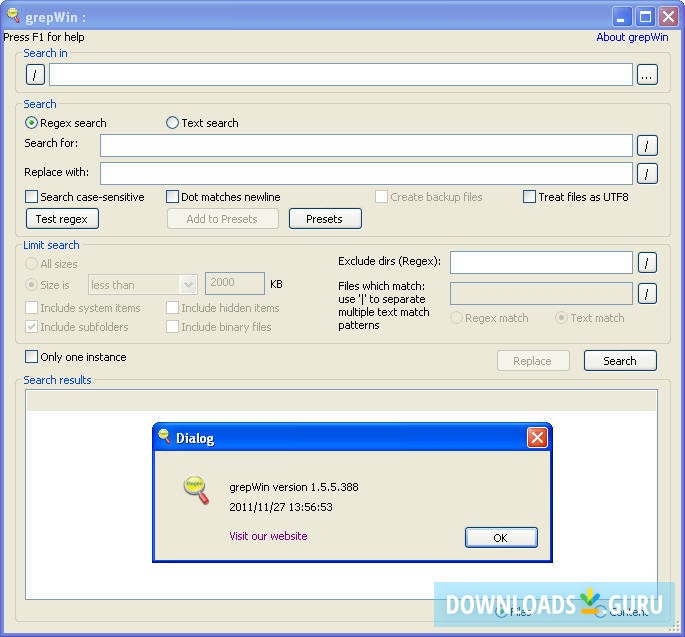Click into the Exclude dirs (Regex) field
This screenshot has width=685, height=637.
point(541,263)
